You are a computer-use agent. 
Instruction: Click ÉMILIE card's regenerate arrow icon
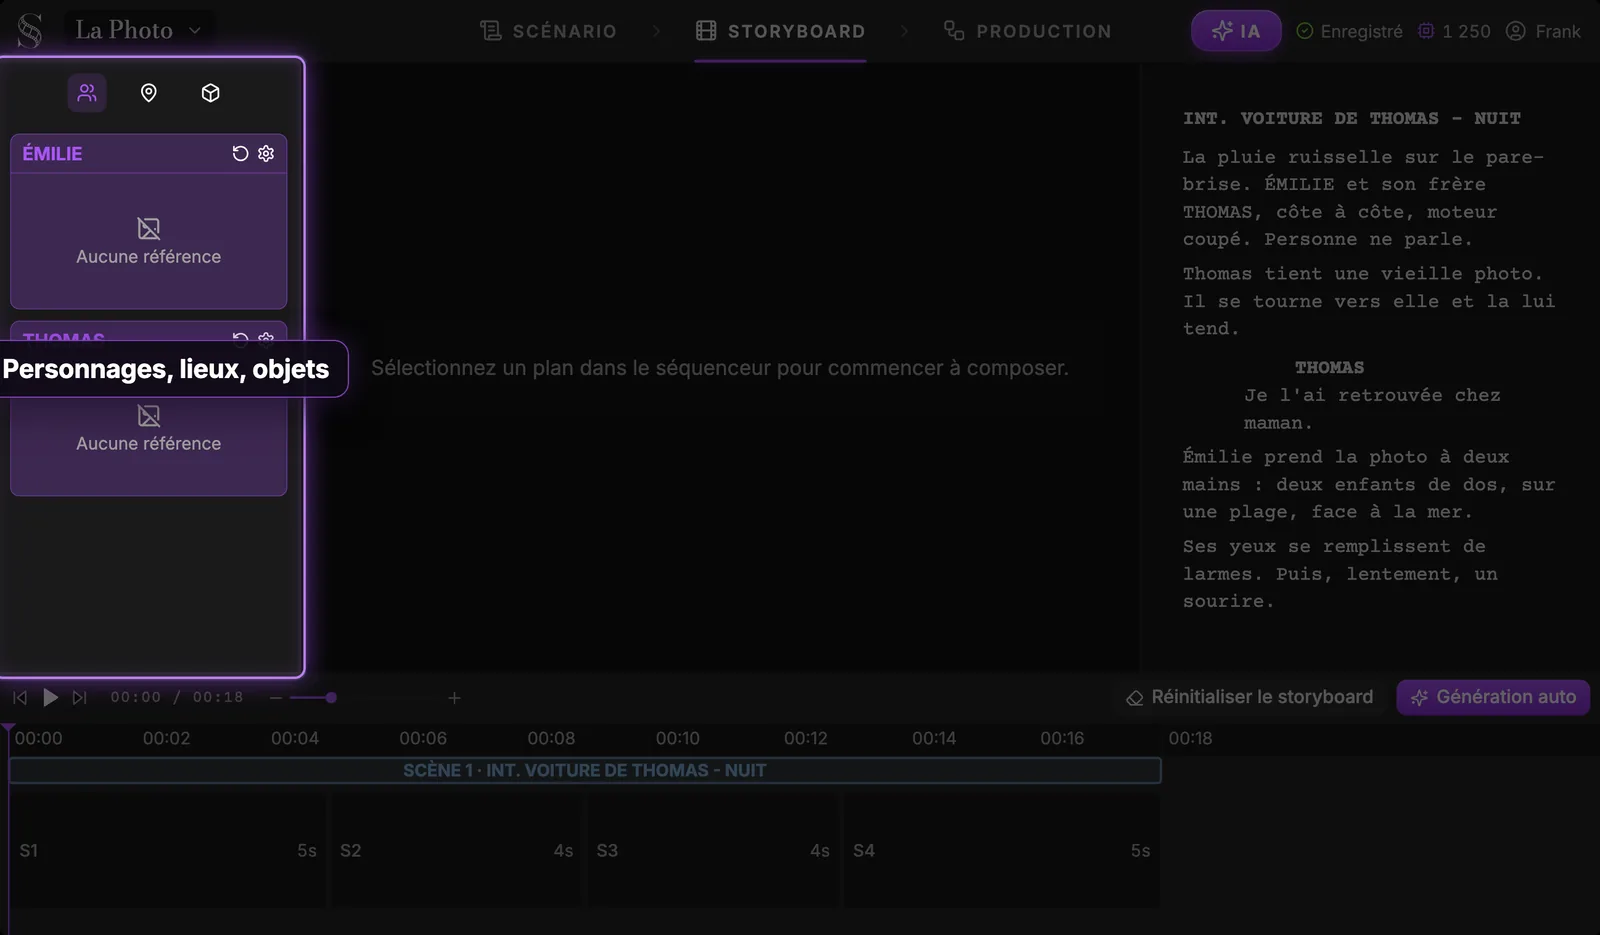click(240, 153)
